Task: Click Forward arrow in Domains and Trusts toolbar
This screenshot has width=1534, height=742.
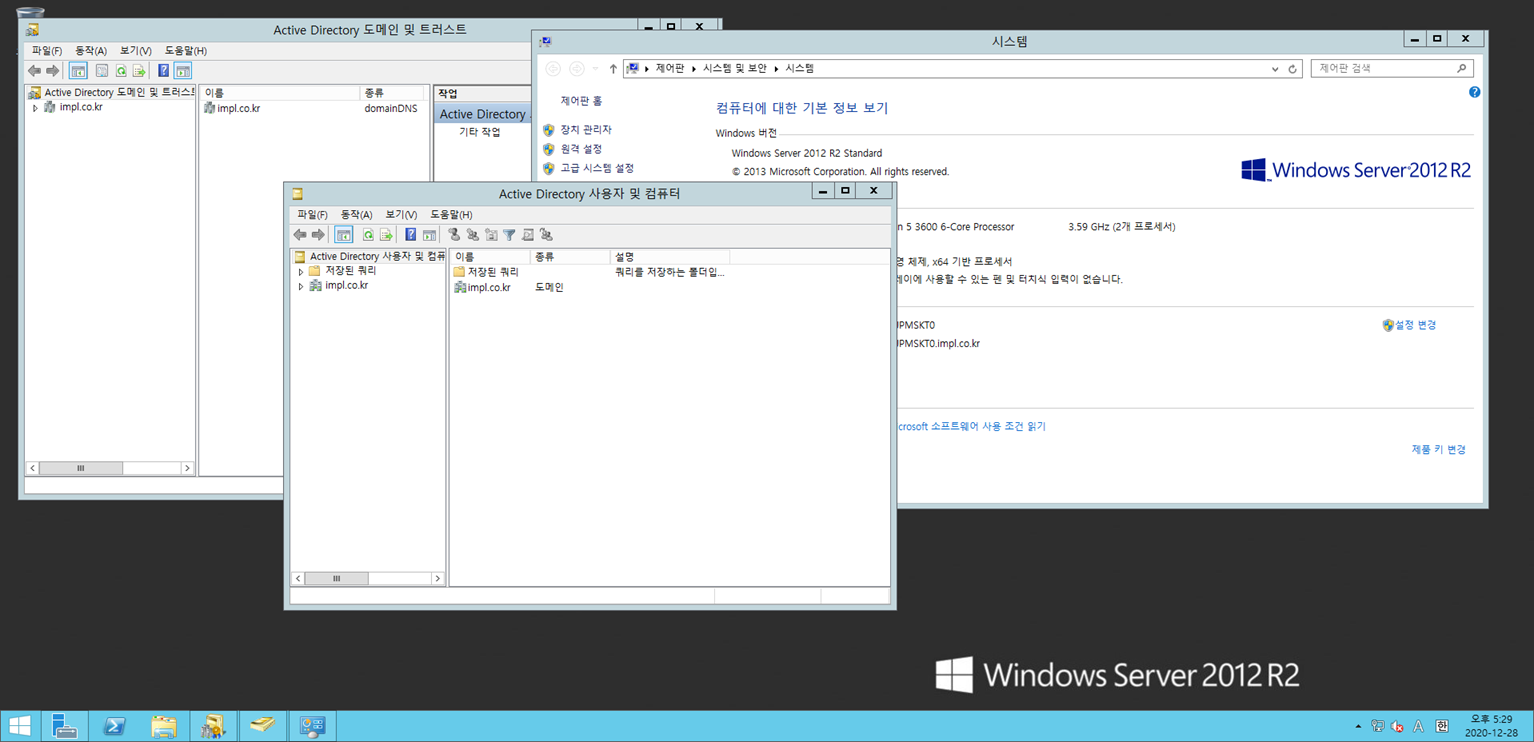Action: click(53, 71)
